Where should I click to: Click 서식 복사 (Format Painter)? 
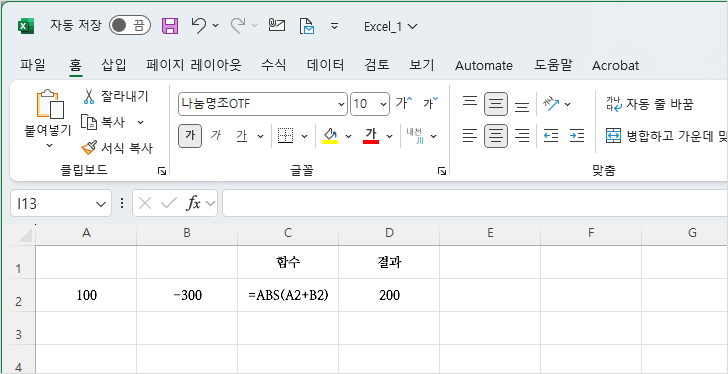(x=117, y=148)
